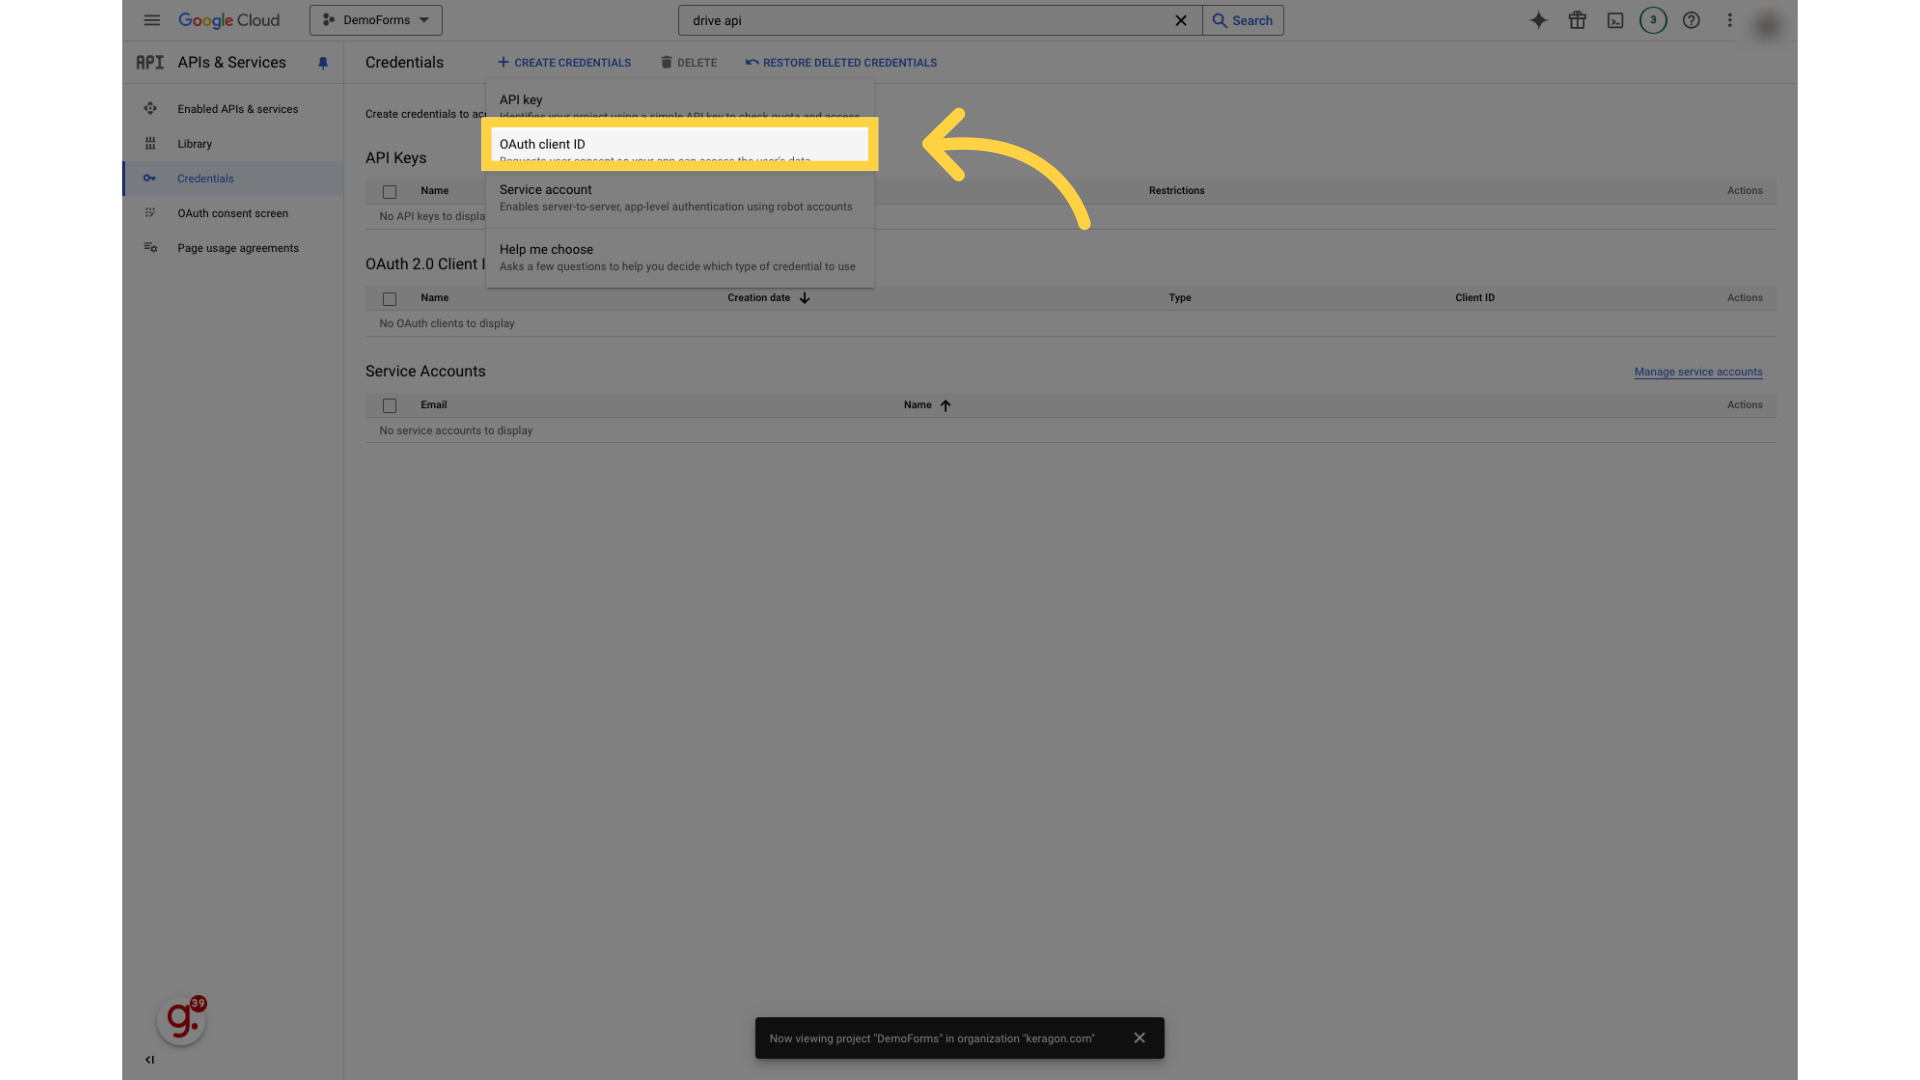Click the API logo icon beside APIs & Services
The image size is (1920, 1080).
click(150, 62)
